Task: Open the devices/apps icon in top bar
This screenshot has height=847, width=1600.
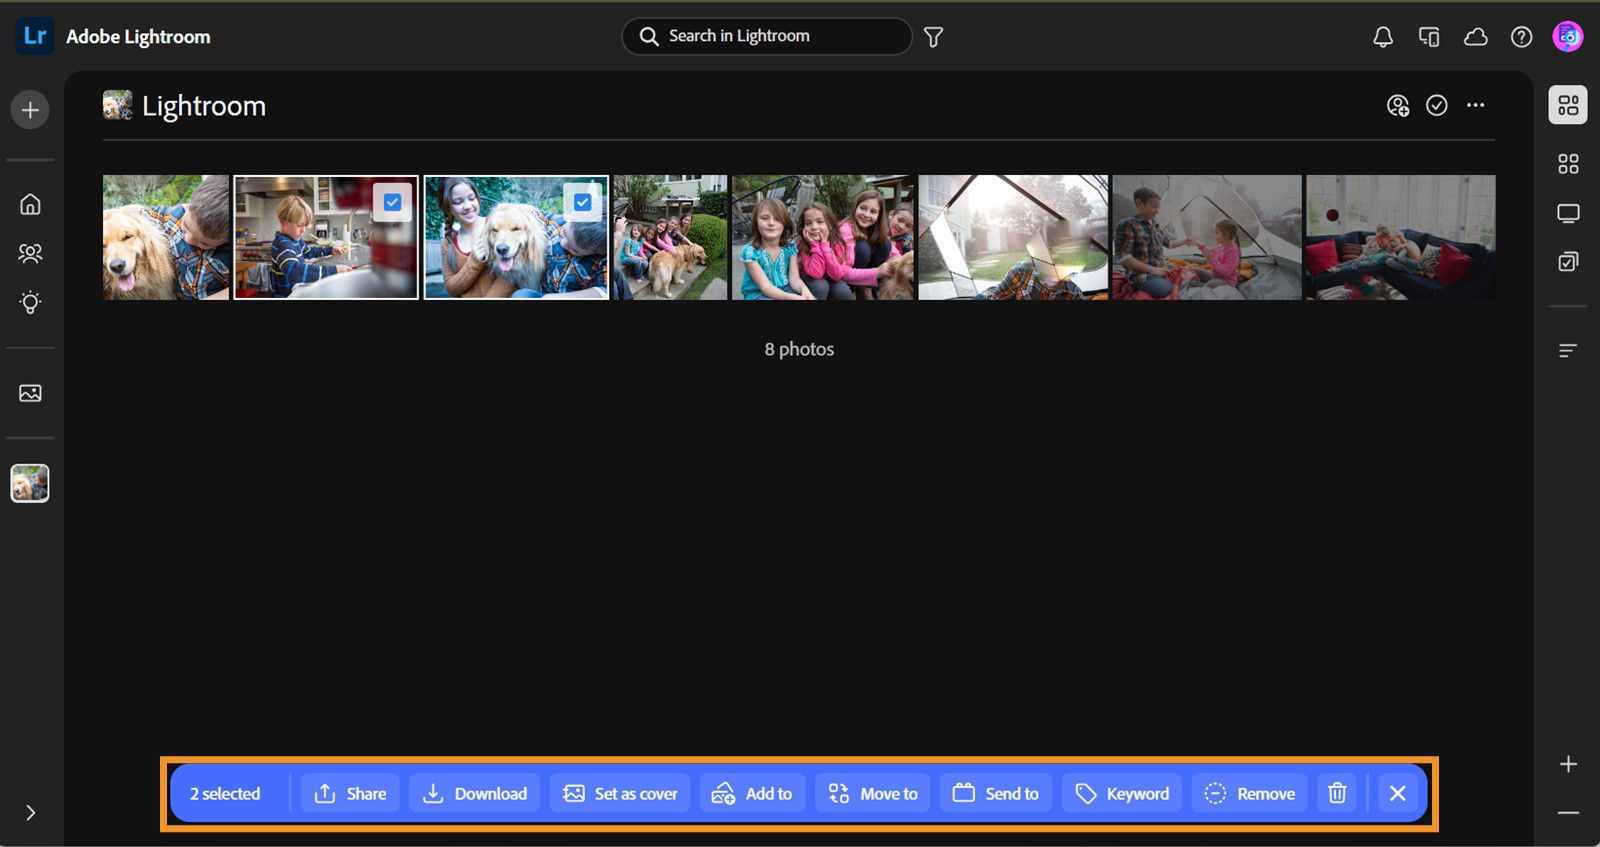Action: [1429, 37]
